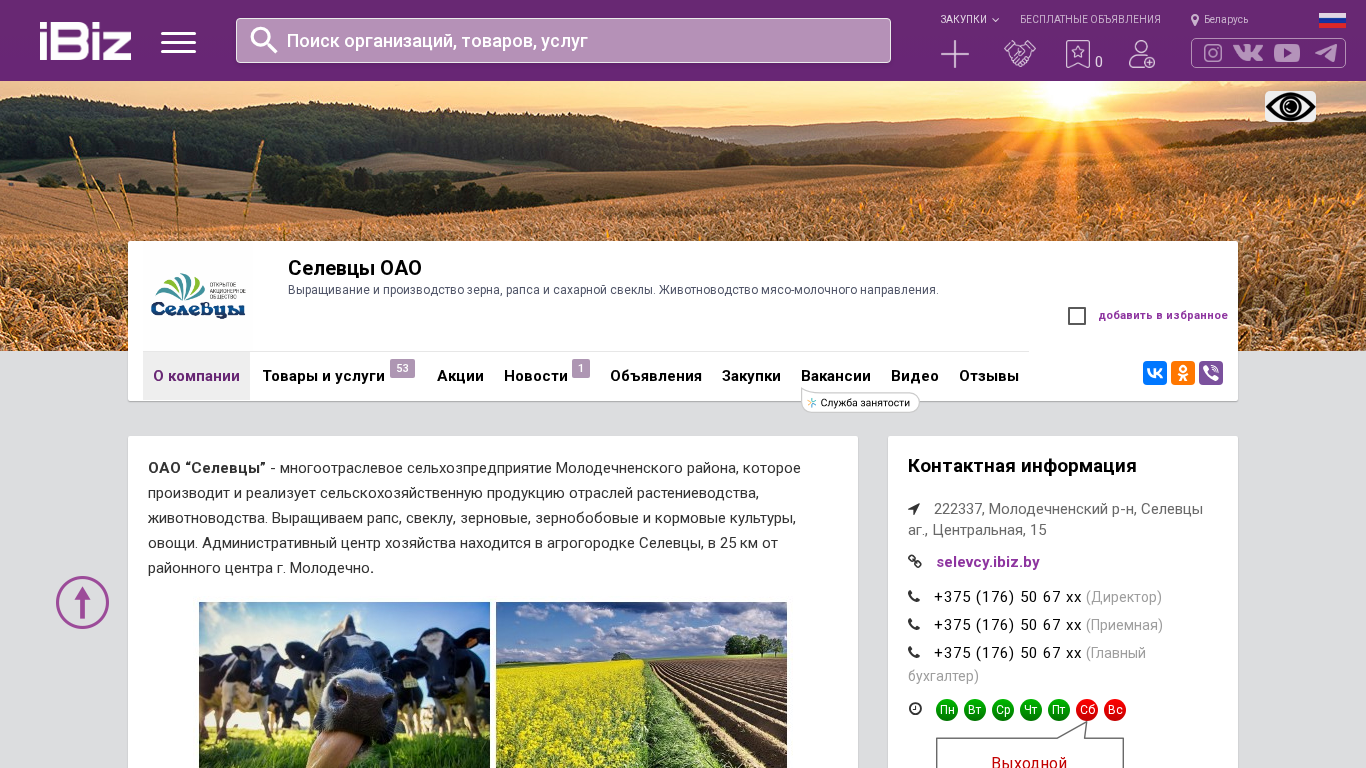Select Friday 'Пт' schedule circle

click(1059, 710)
